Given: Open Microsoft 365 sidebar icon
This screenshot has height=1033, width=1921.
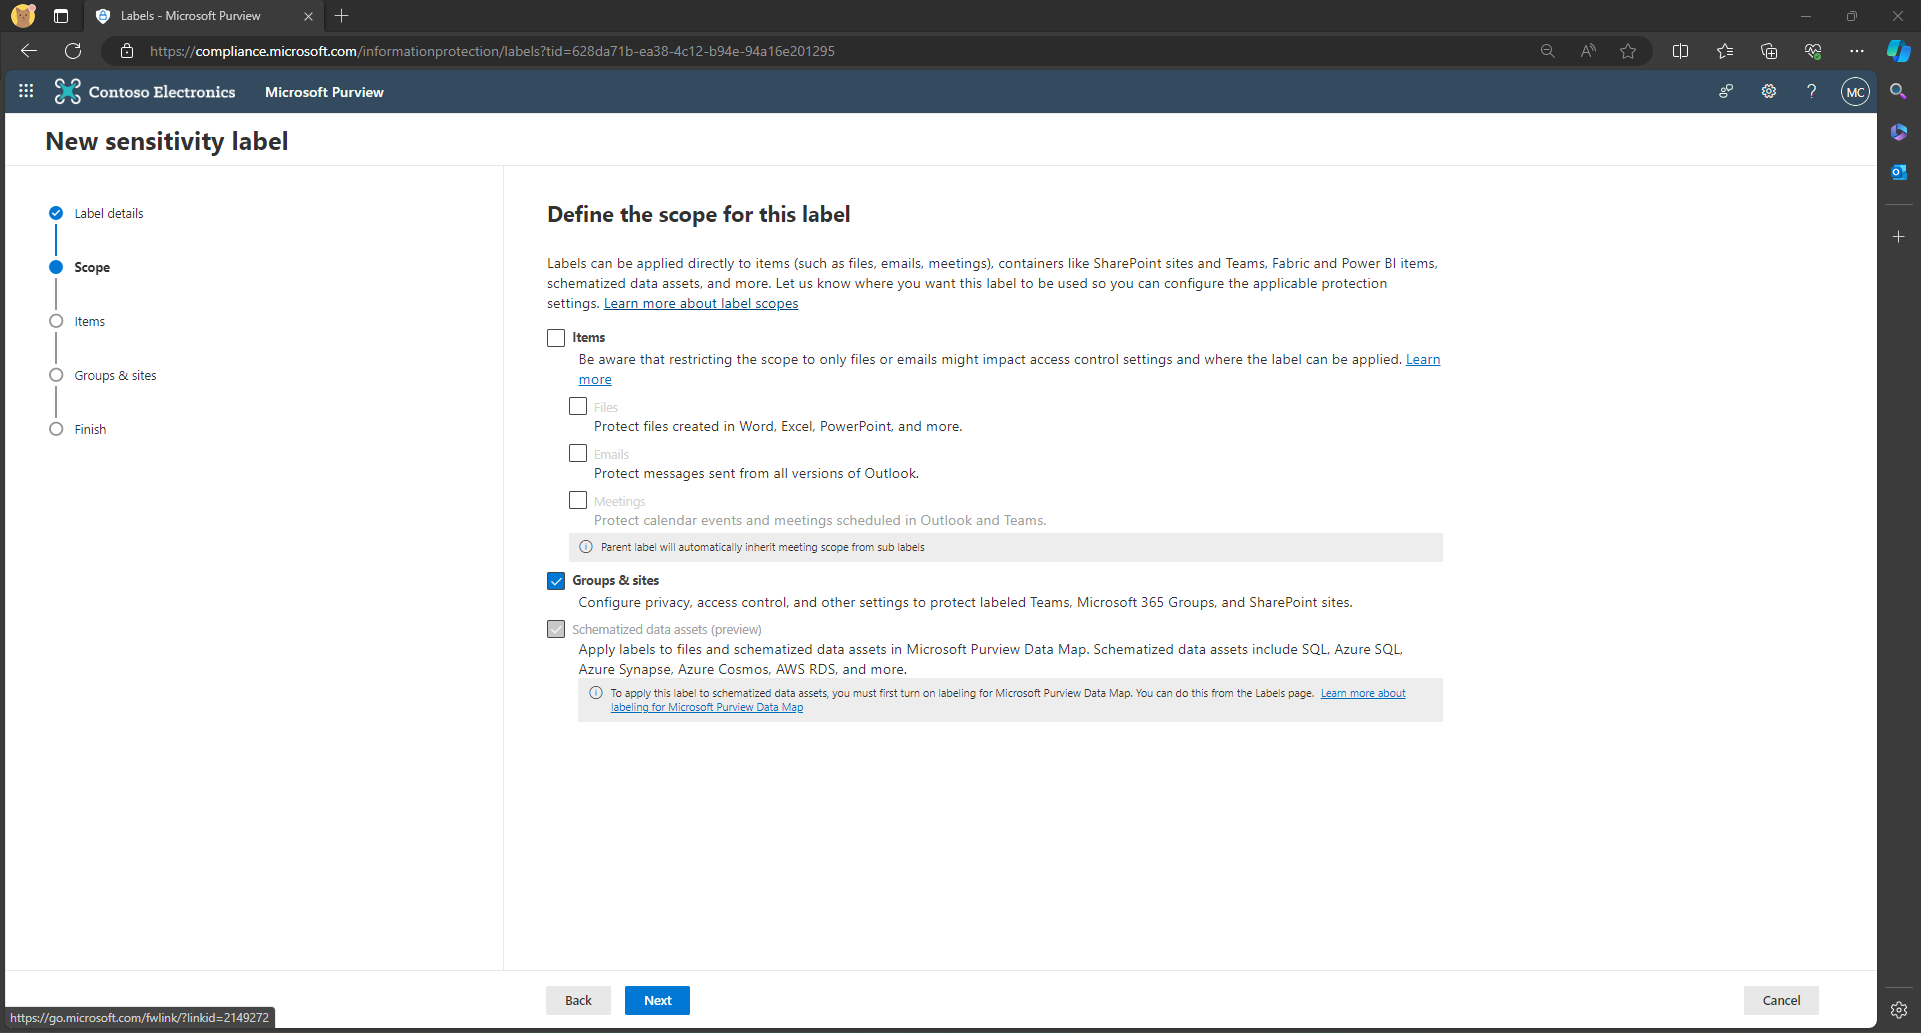Looking at the screenshot, I should [x=1898, y=132].
